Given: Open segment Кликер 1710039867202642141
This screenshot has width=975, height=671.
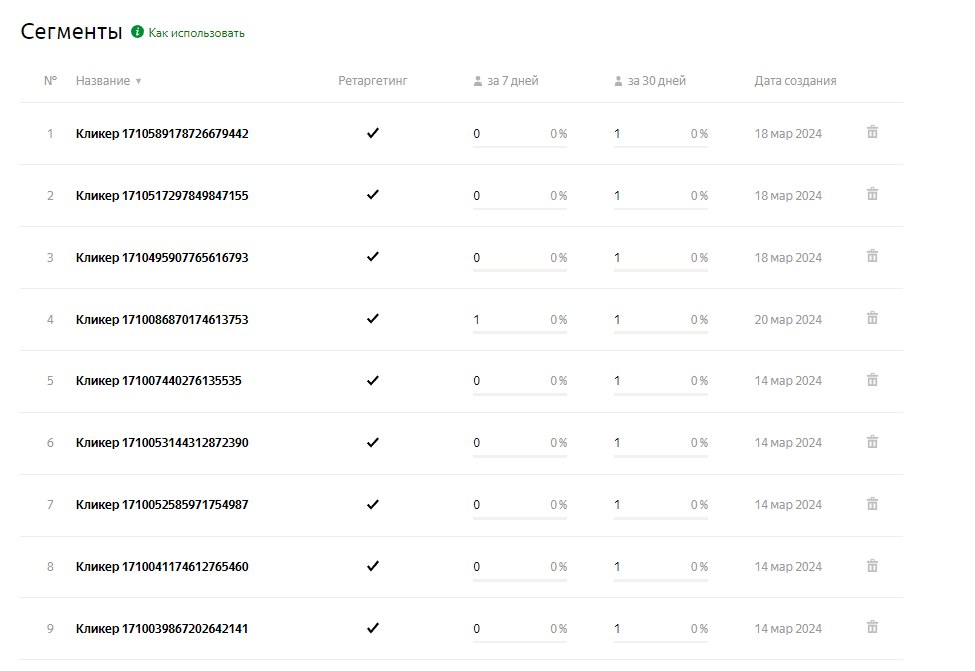Looking at the screenshot, I should [x=162, y=629].
